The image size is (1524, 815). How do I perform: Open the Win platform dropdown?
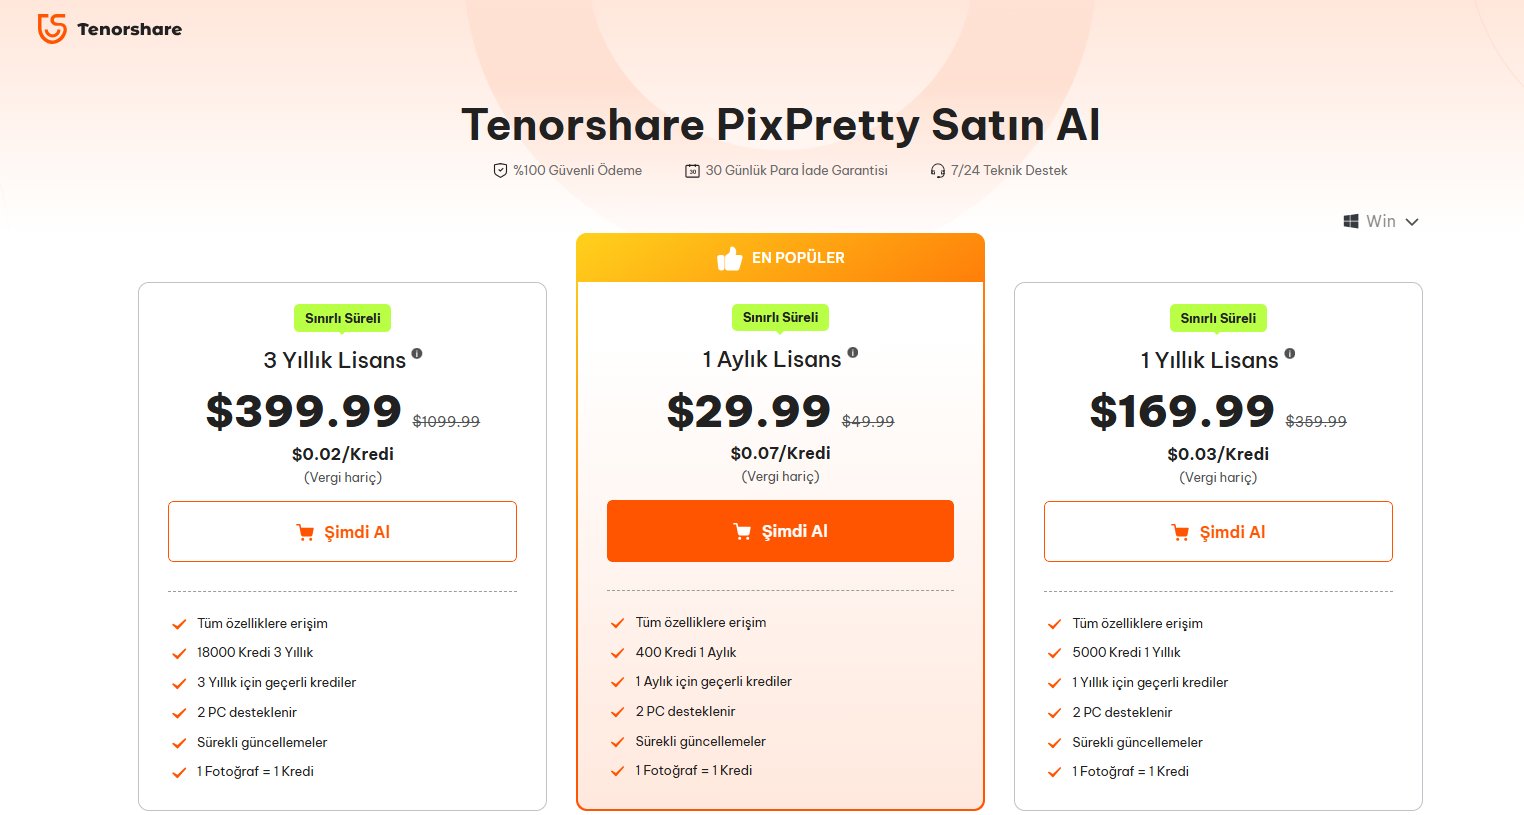pyautogui.click(x=1382, y=221)
